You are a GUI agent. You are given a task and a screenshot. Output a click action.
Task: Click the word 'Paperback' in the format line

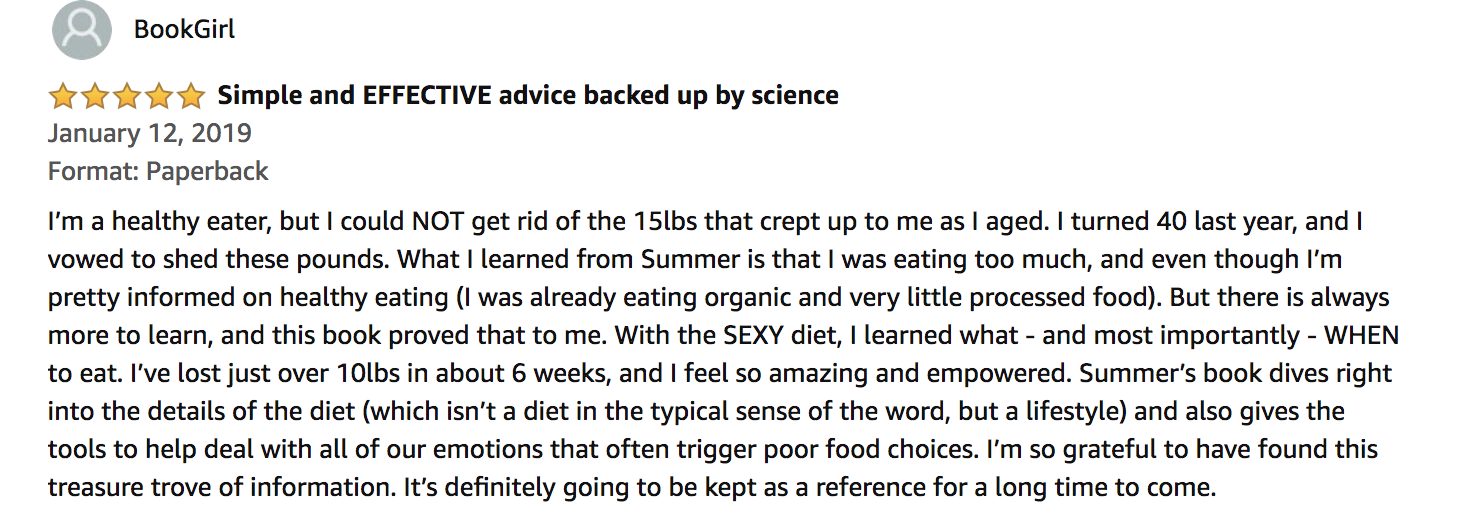click(207, 172)
